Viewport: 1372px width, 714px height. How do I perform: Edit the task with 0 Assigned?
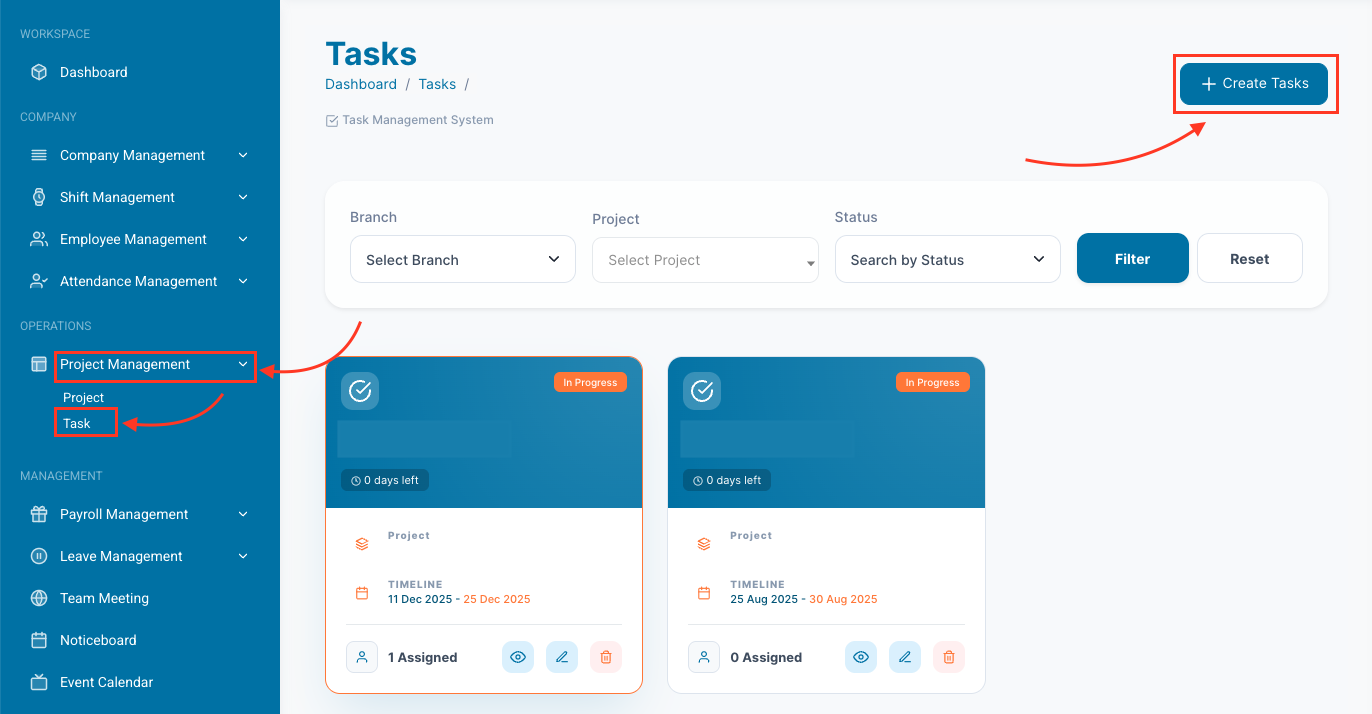[905, 657]
